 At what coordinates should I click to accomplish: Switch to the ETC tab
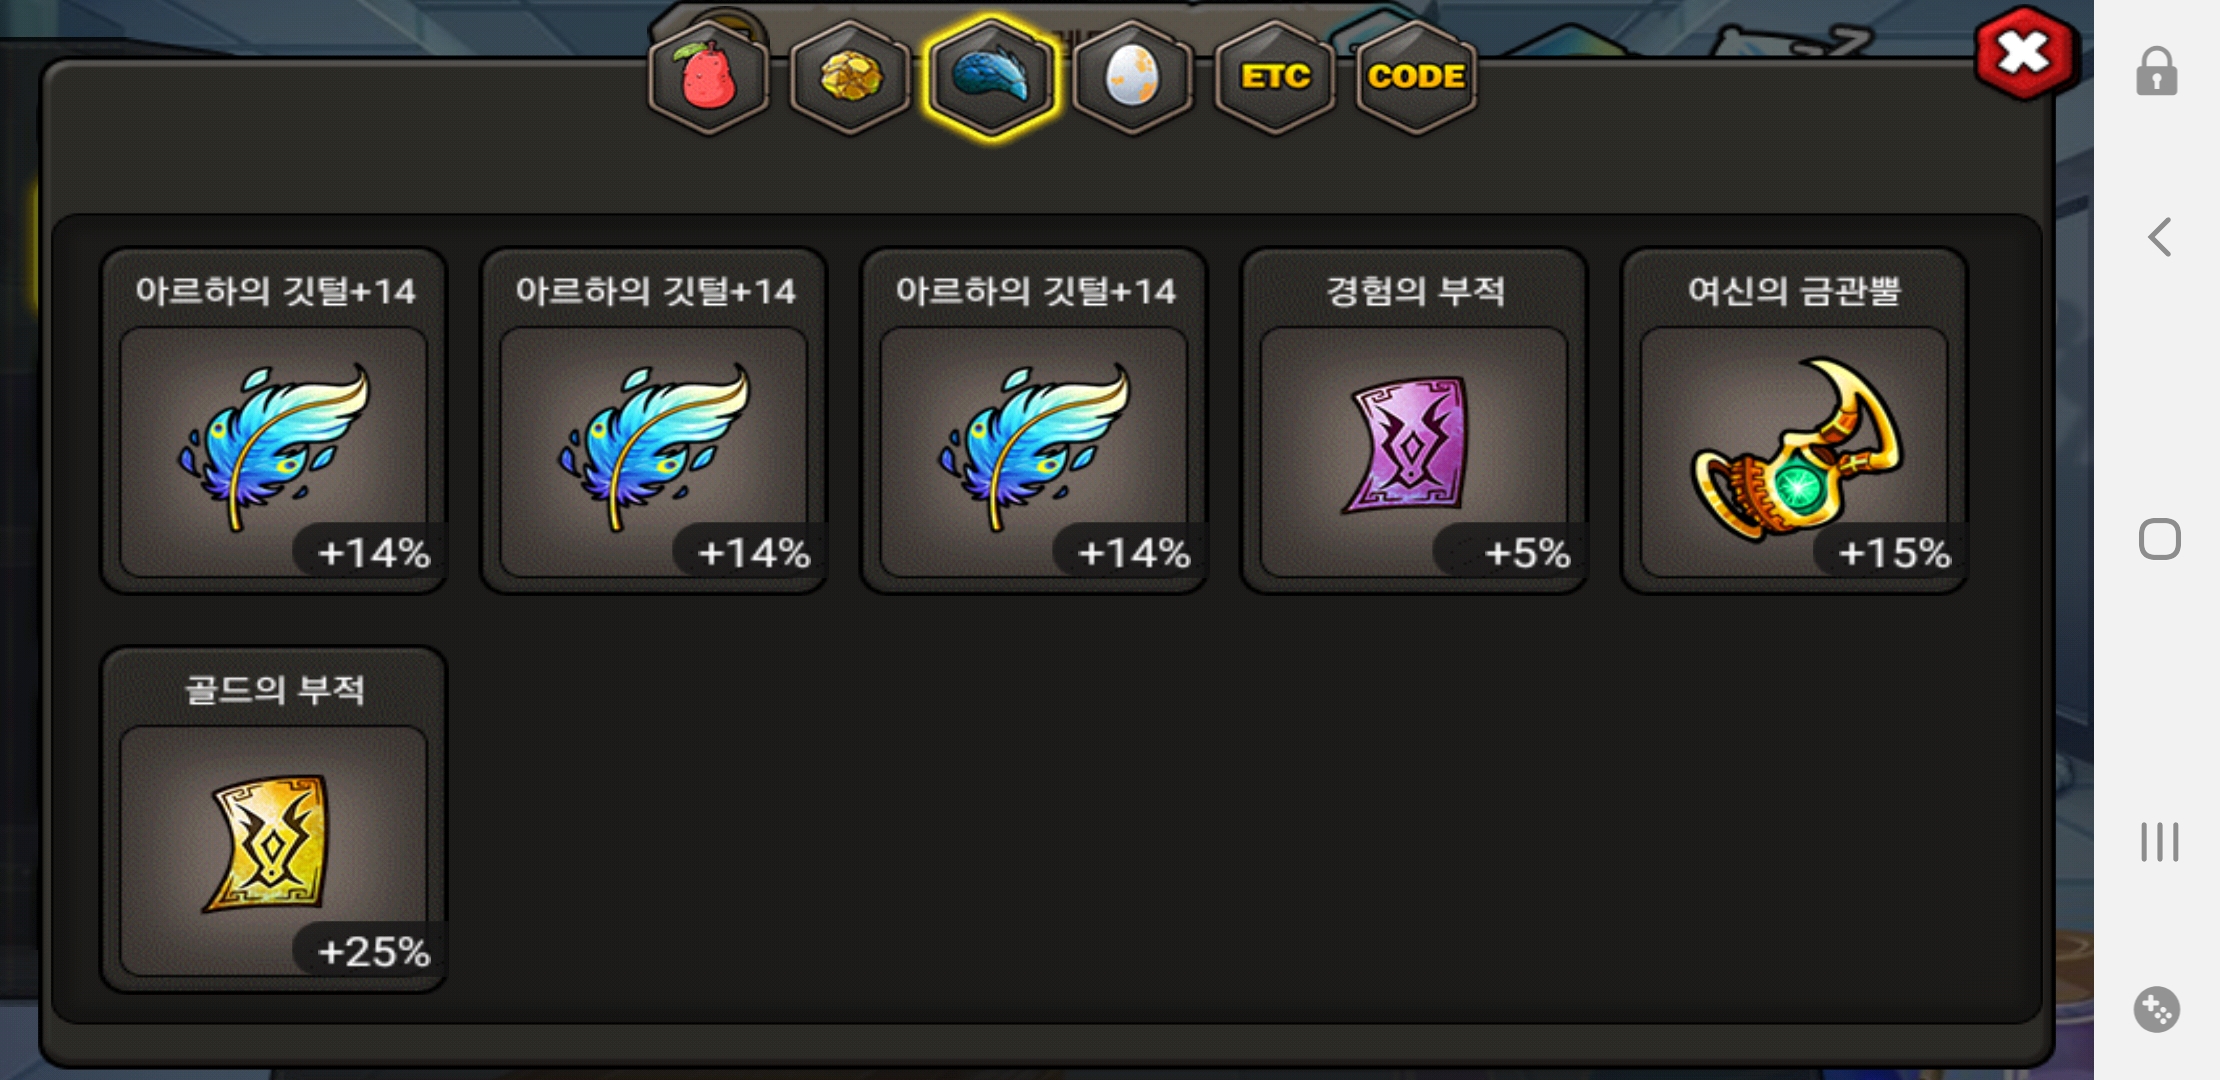click(1275, 78)
